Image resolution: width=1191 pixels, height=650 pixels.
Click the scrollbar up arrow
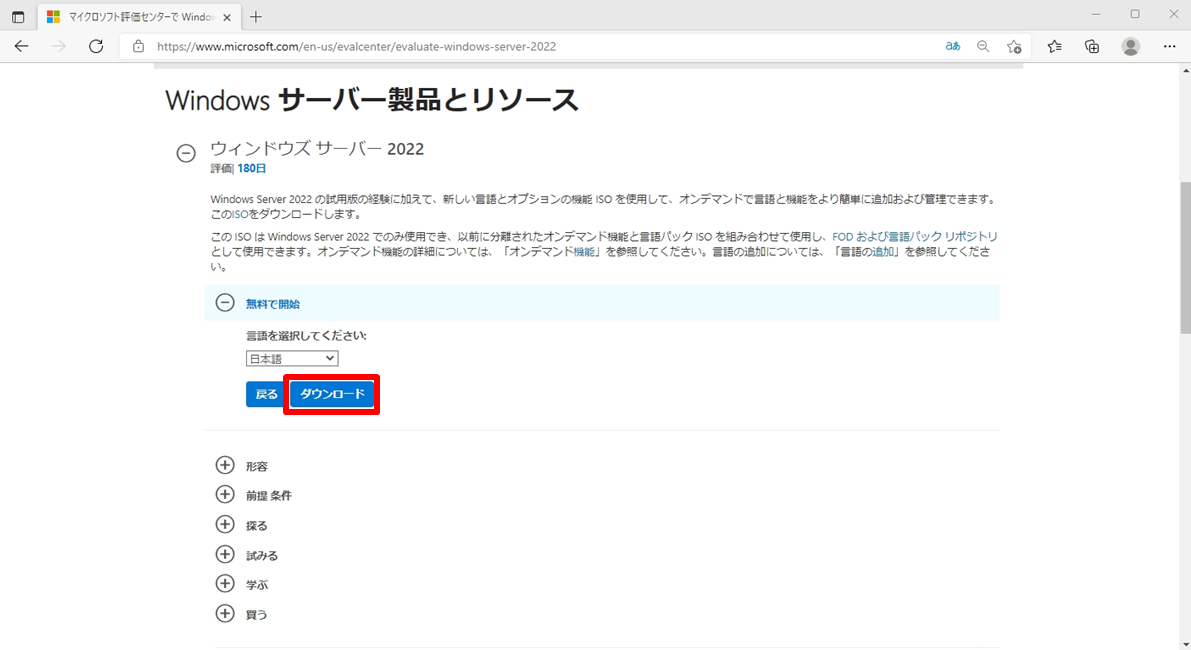(1185, 71)
